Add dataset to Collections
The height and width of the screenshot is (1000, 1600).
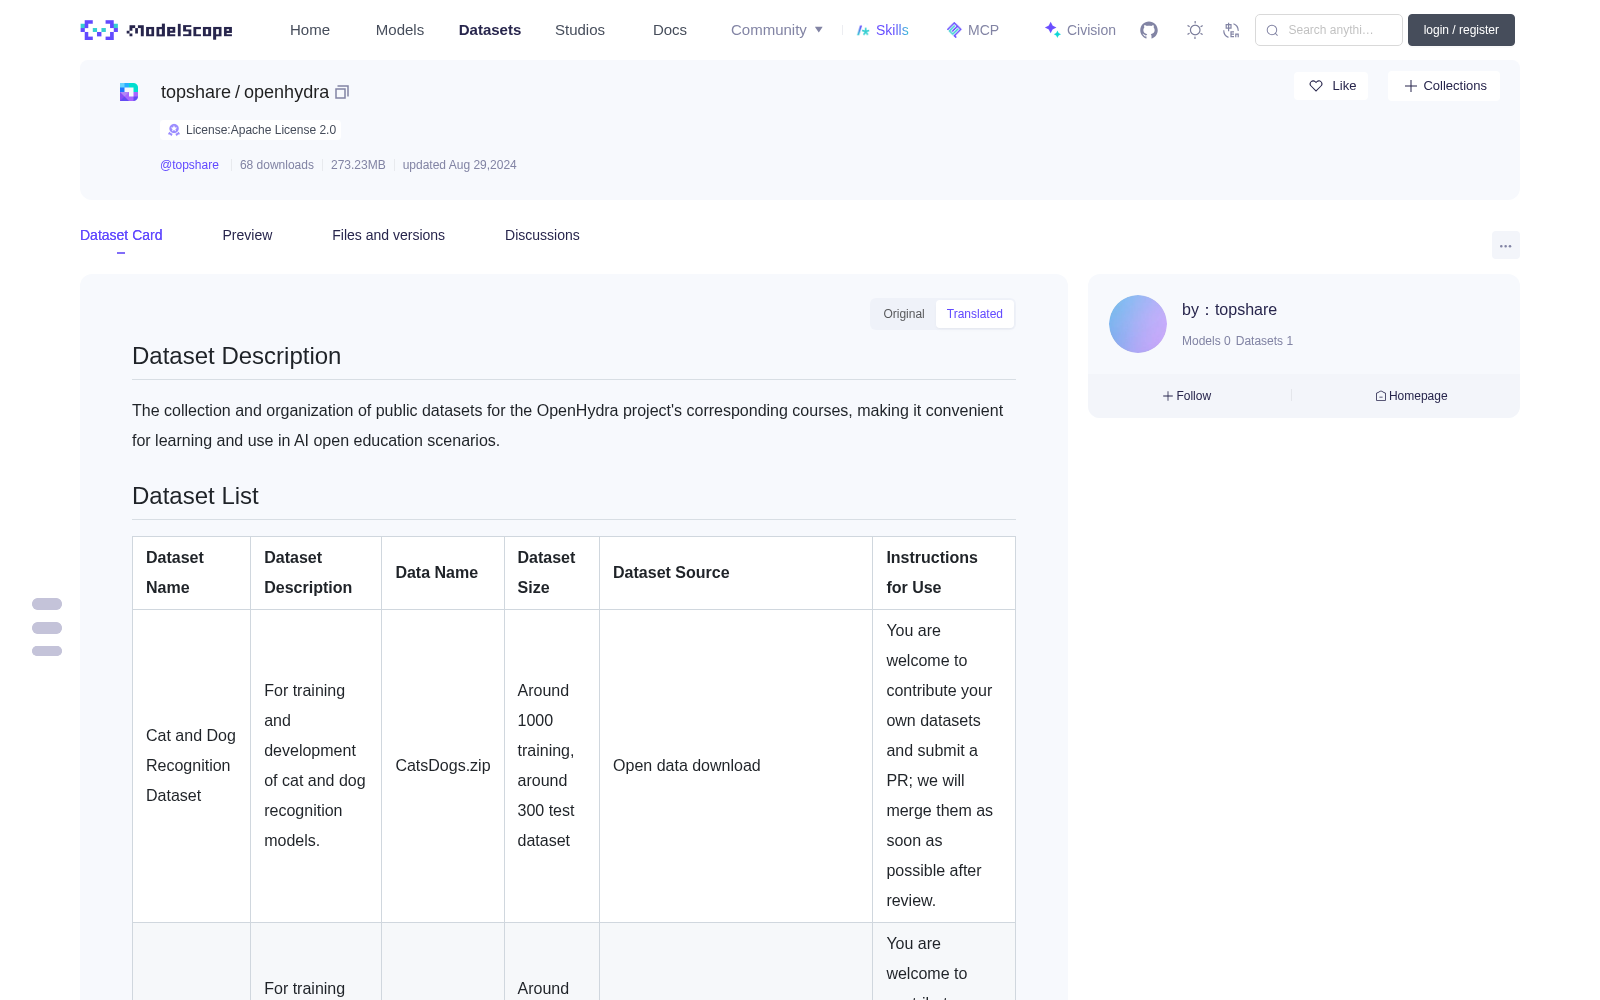tap(1444, 86)
